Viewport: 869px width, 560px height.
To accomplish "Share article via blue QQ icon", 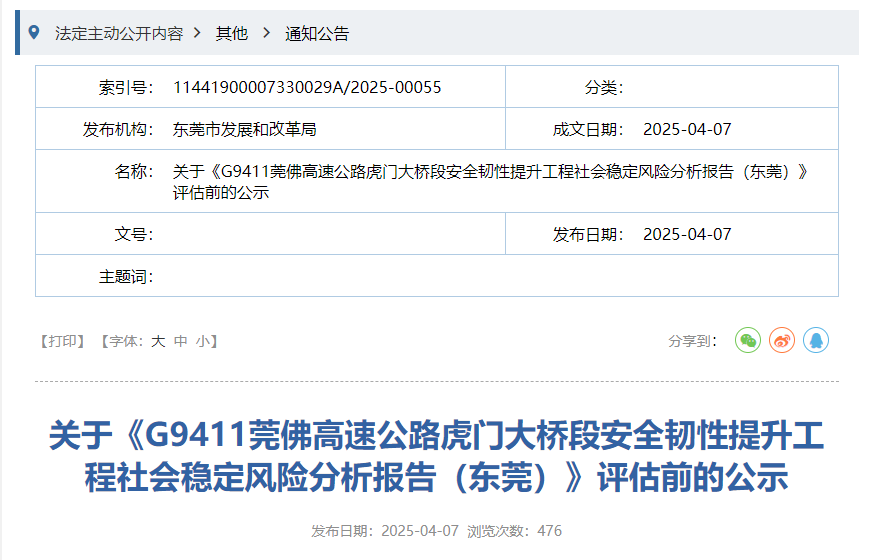I will [816, 340].
